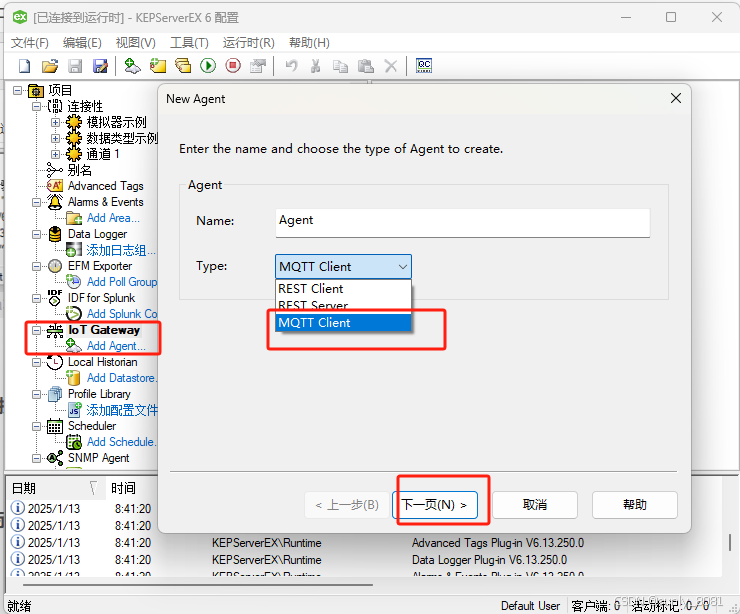Image resolution: width=740 pixels, height=614 pixels.
Task: Expand the 模拟器示例 channel node
Action: [x=55, y=123]
